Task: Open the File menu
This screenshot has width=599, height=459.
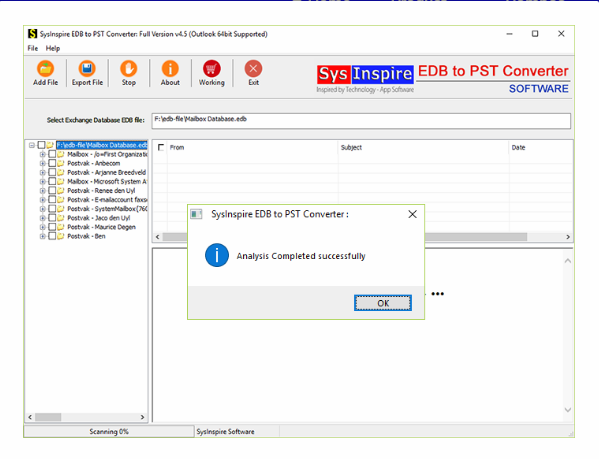Action: [x=32, y=48]
